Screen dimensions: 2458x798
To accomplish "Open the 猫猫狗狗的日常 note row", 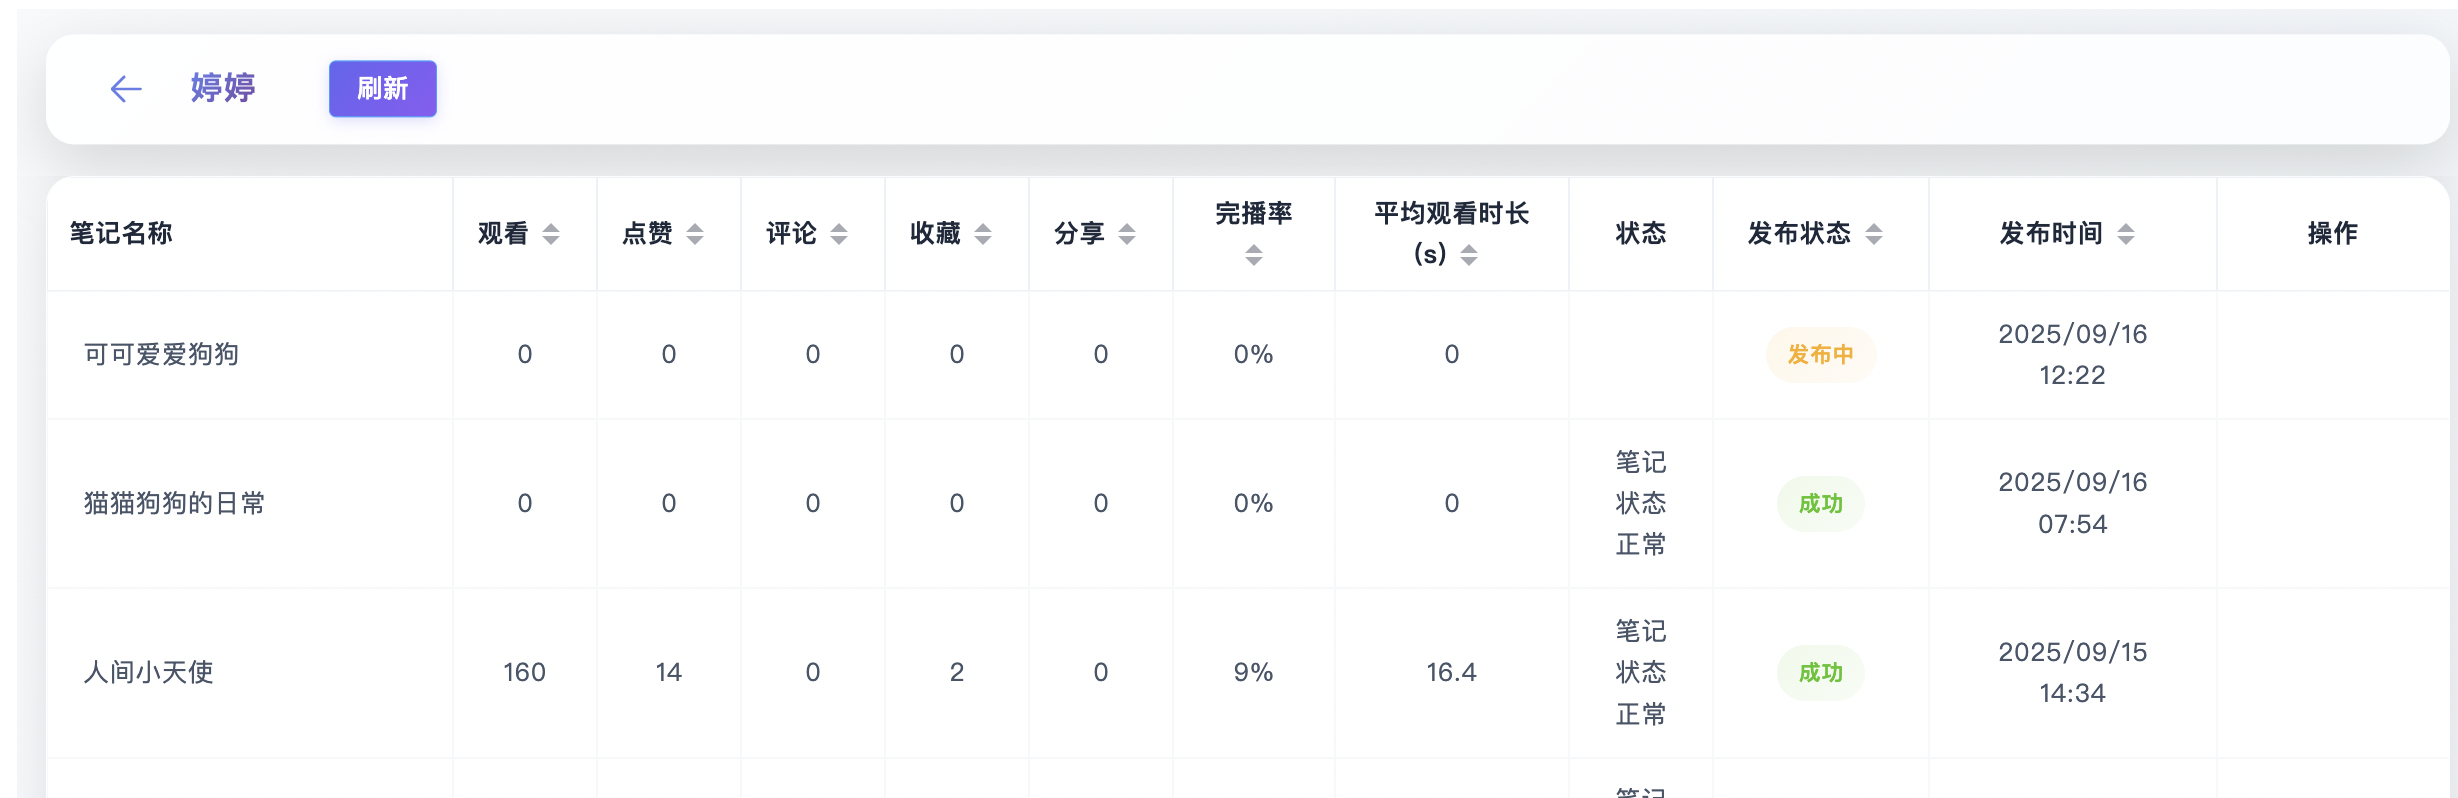I will (174, 503).
